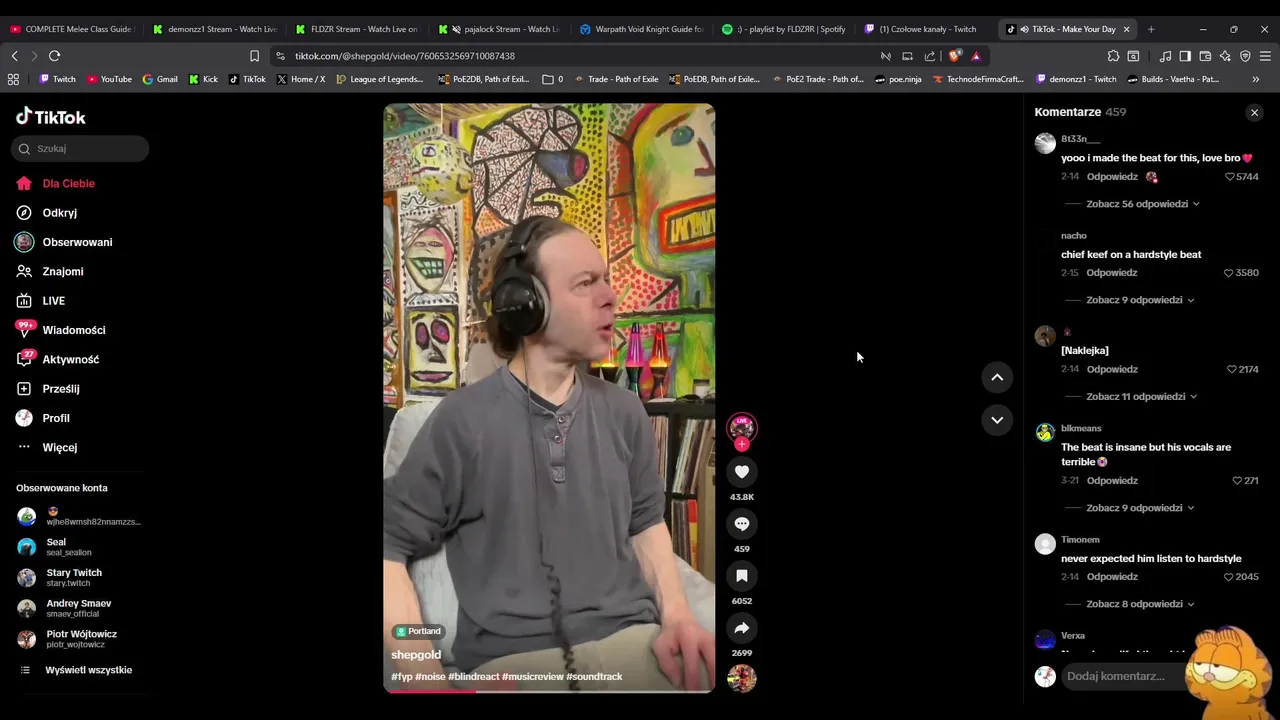Open Znajomi page

point(51,271)
